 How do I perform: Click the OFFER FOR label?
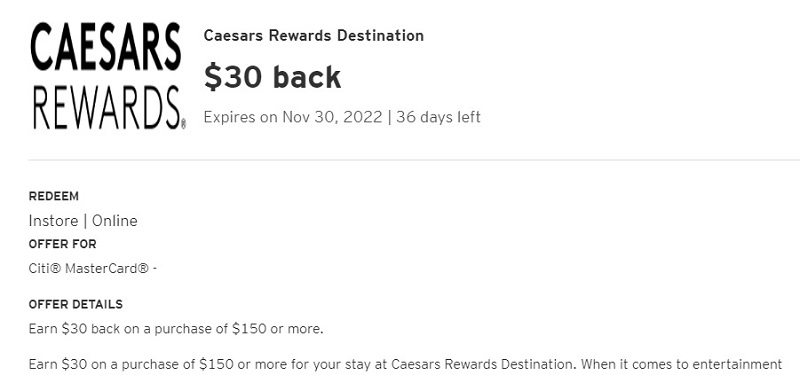tap(62, 244)
